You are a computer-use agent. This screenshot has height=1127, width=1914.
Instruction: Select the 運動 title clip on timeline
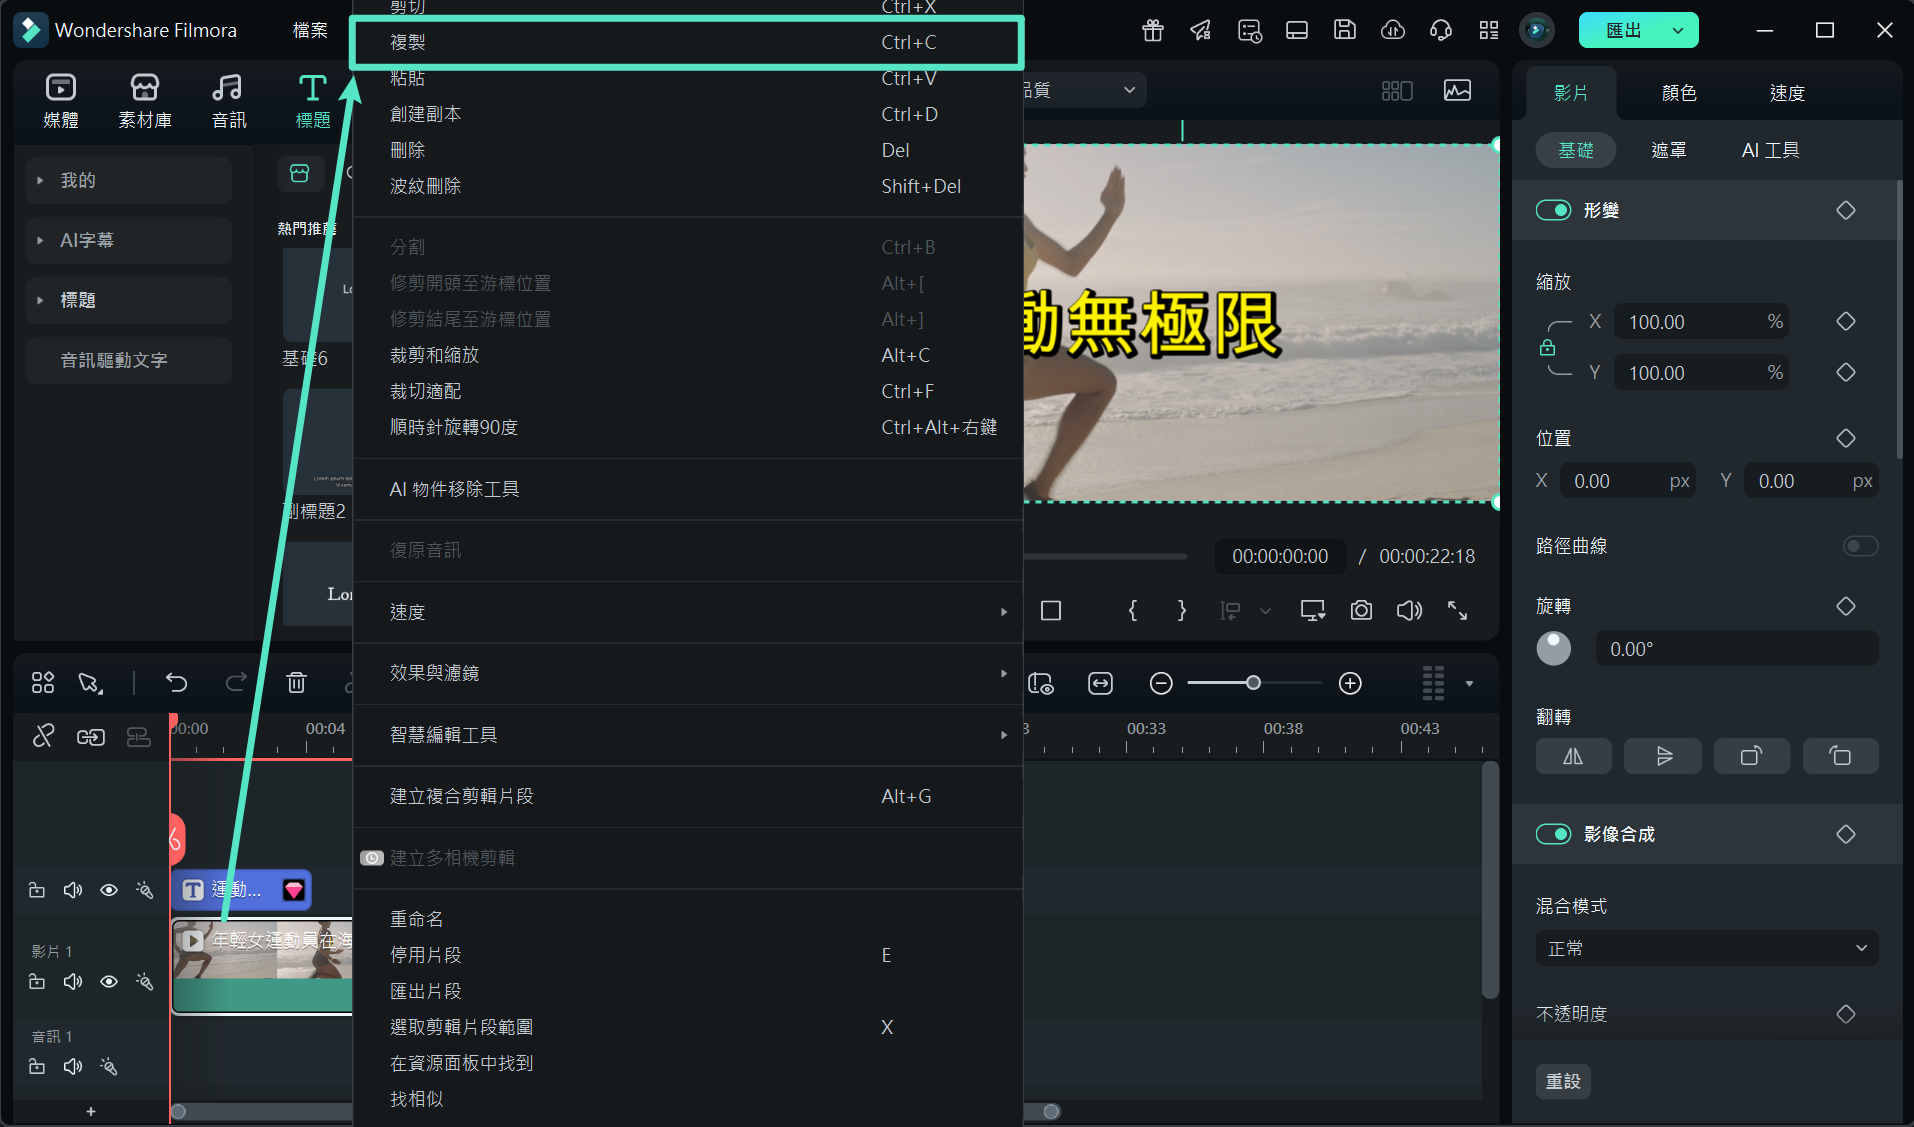point(241,890)
